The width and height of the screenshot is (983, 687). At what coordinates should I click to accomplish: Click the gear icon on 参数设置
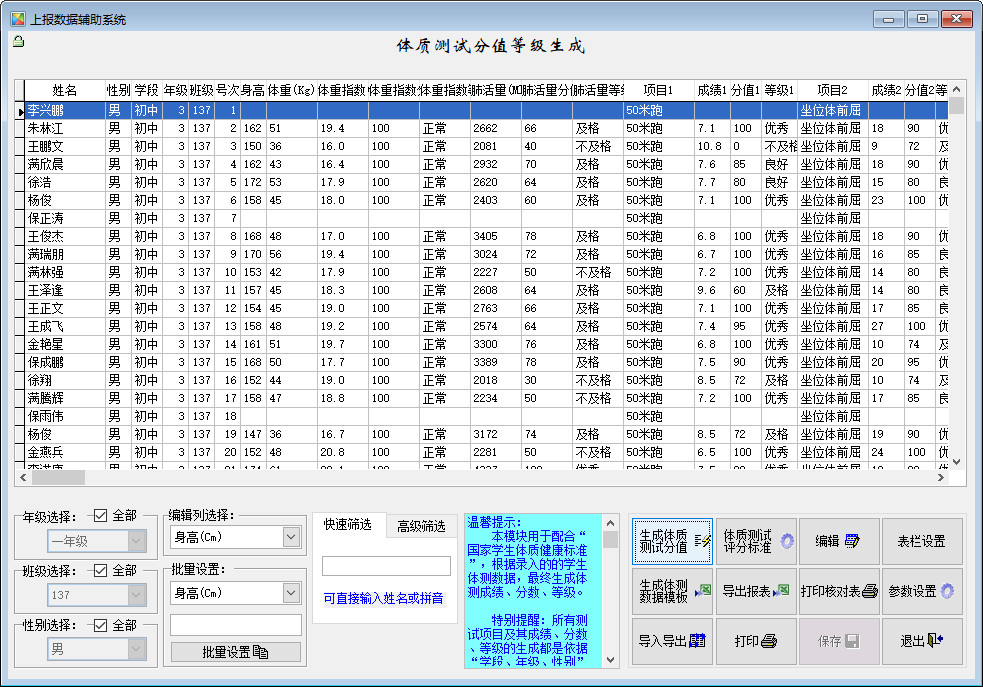coord(947,591)
